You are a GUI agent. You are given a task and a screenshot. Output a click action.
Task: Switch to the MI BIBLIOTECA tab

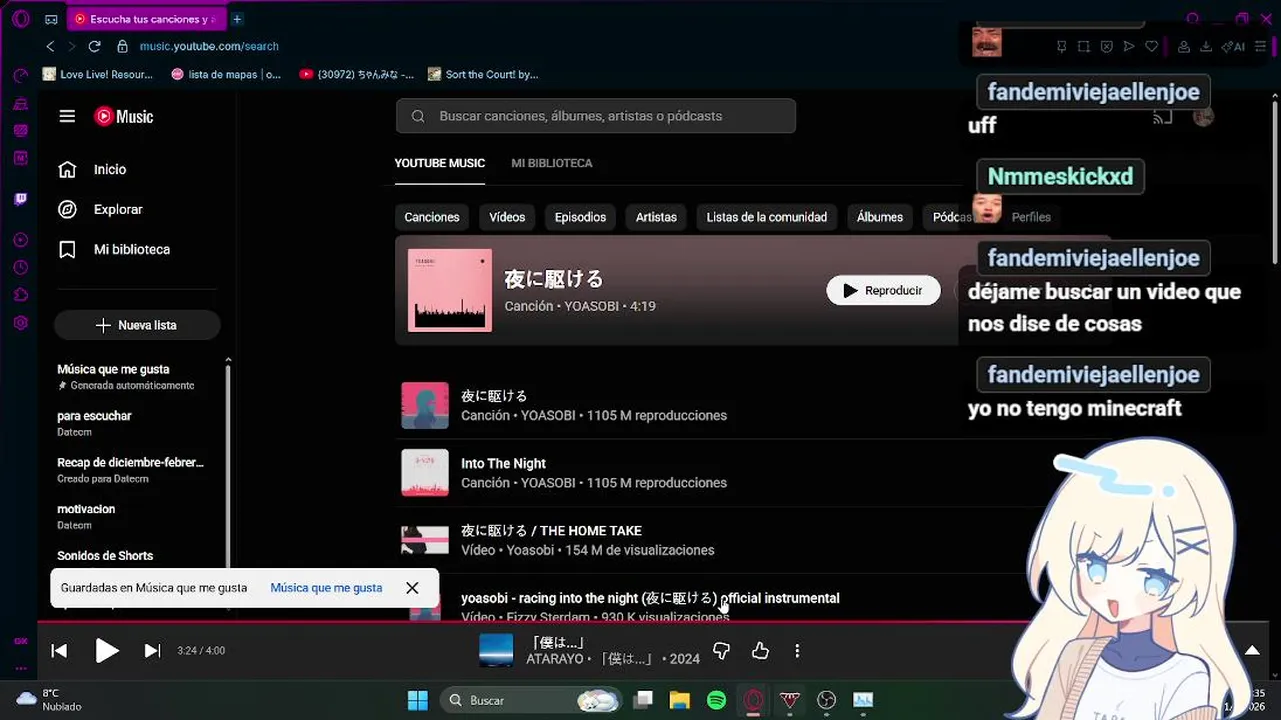(552, 163)
